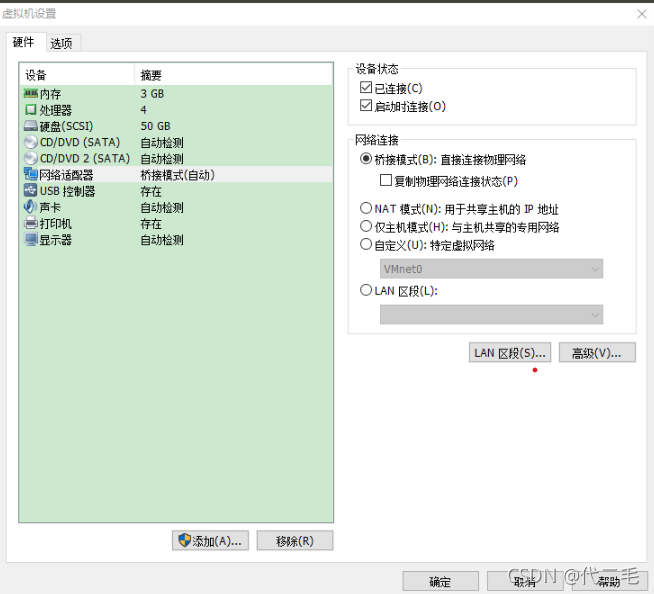Click the CD/DVD 2 (SATA) disc icon
654x594 pixels.
(x=31, y=159)
